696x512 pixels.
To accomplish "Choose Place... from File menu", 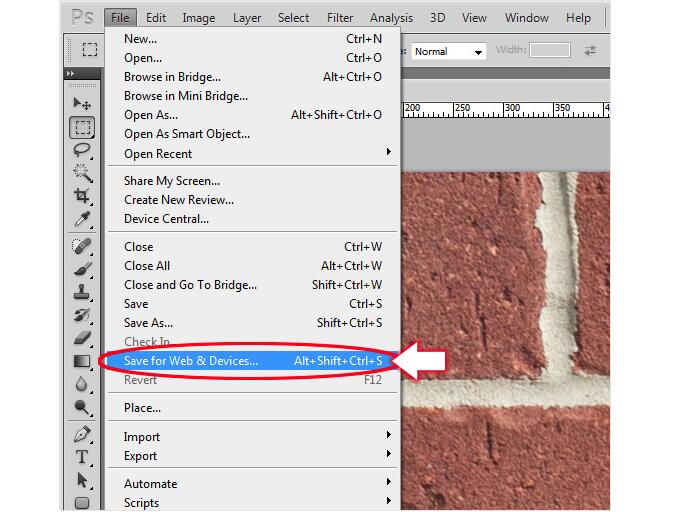I will click(252, 408).
